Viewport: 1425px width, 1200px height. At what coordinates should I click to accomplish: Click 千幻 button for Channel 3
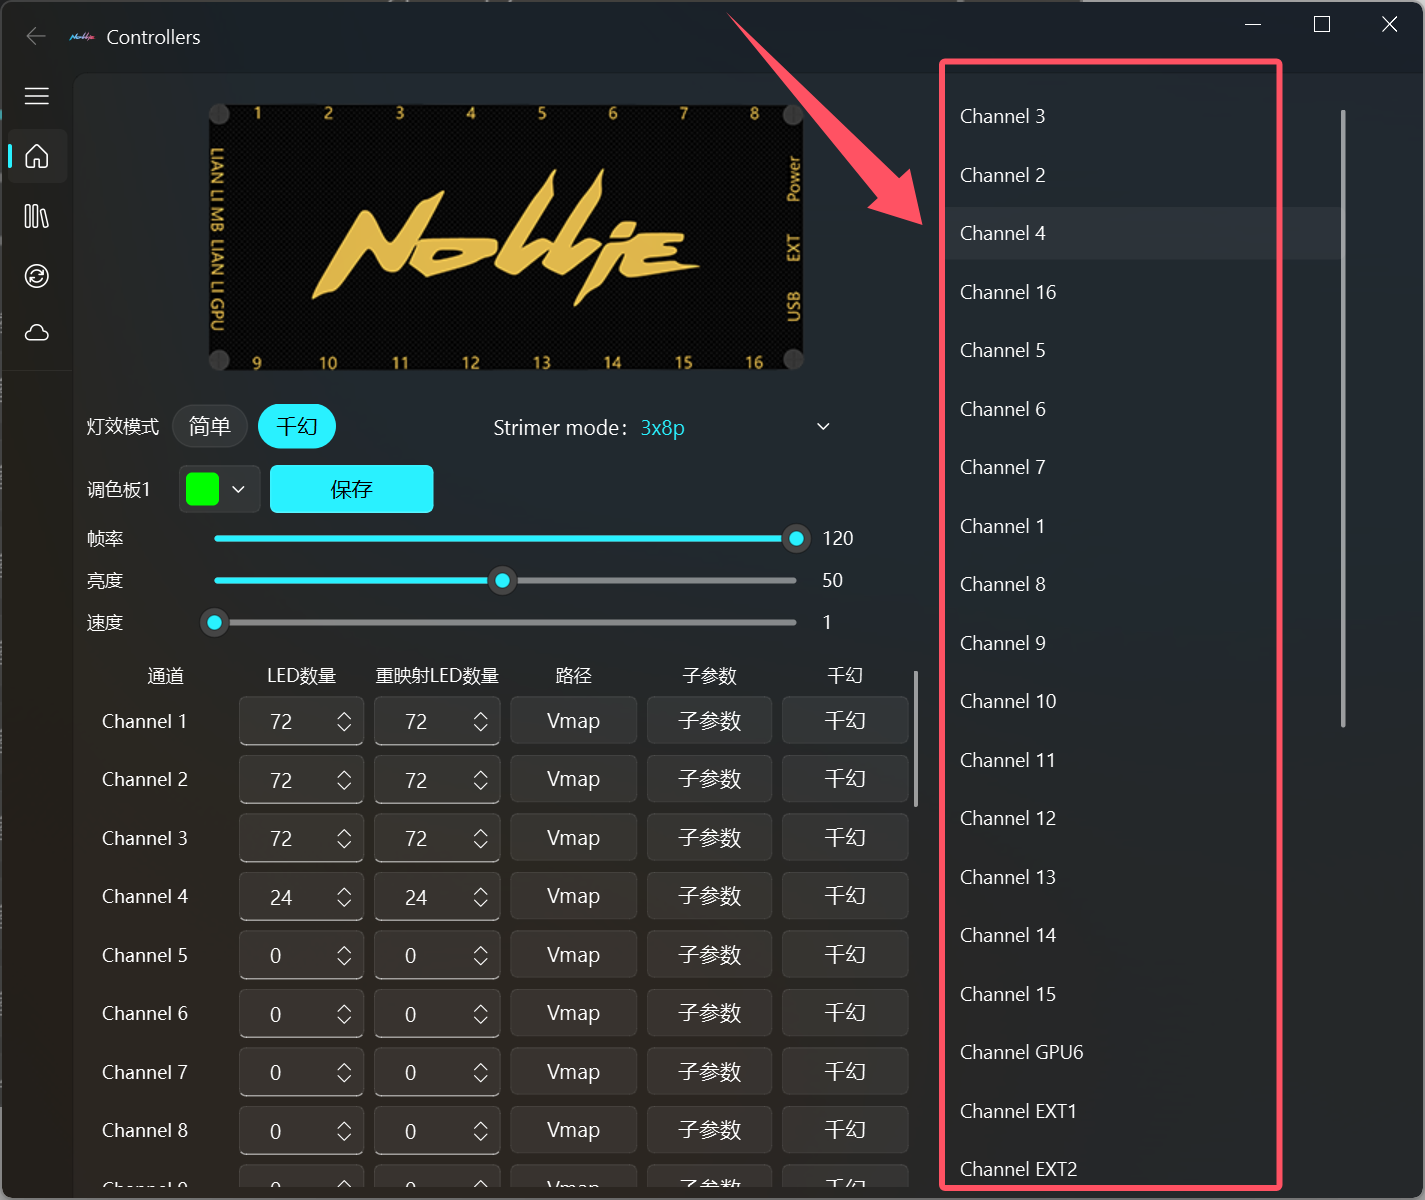(x=845, y=838)
